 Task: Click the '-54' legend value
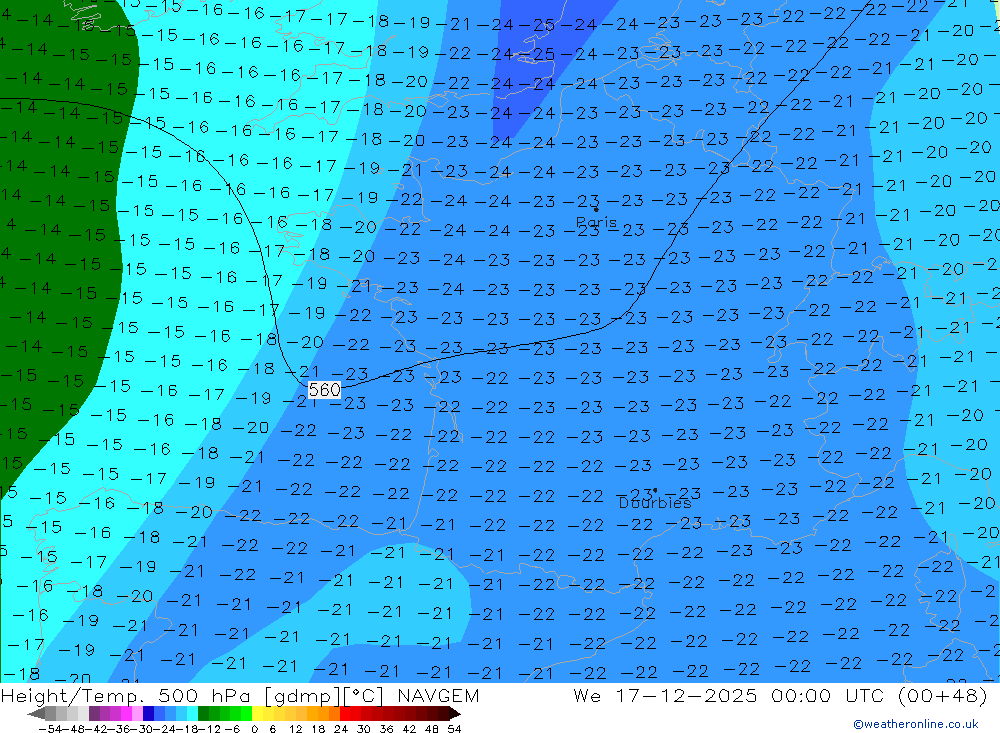pos(50,729)
